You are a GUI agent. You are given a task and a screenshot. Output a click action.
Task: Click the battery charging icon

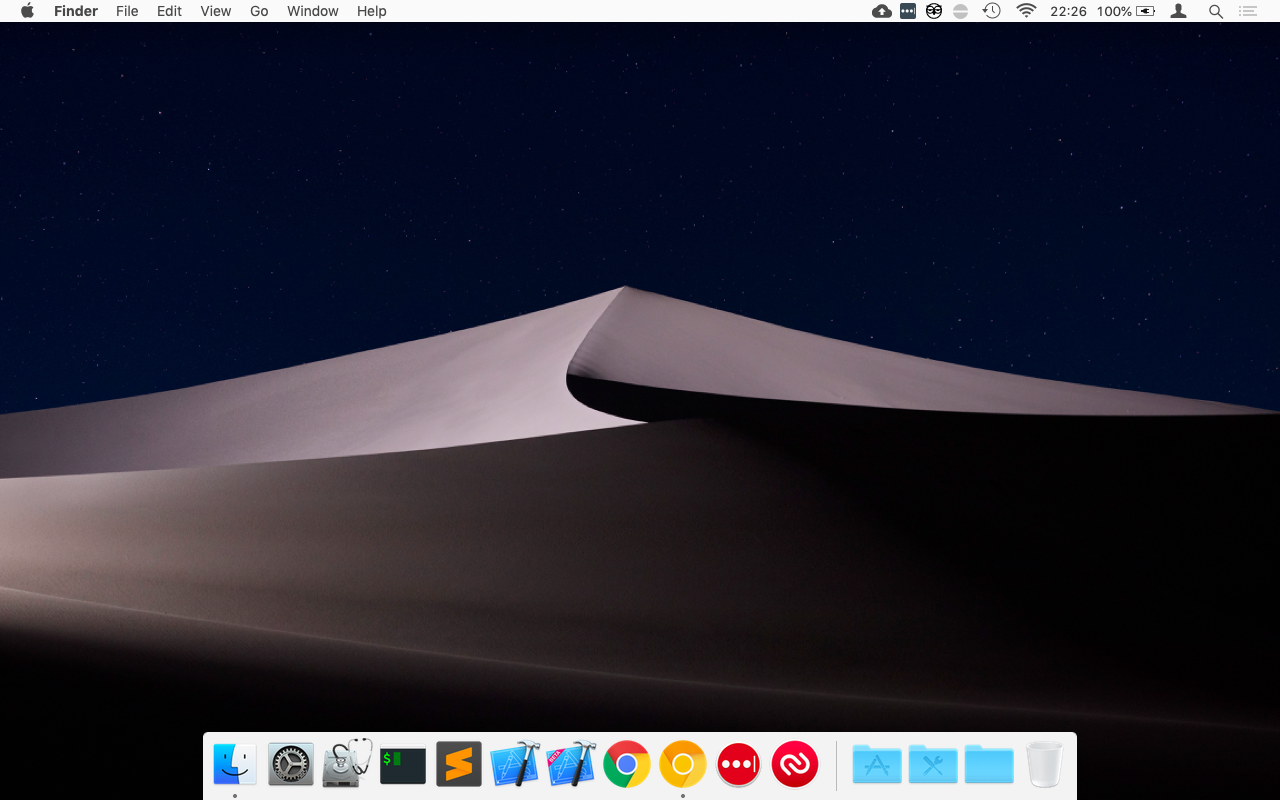(1146, 11)
